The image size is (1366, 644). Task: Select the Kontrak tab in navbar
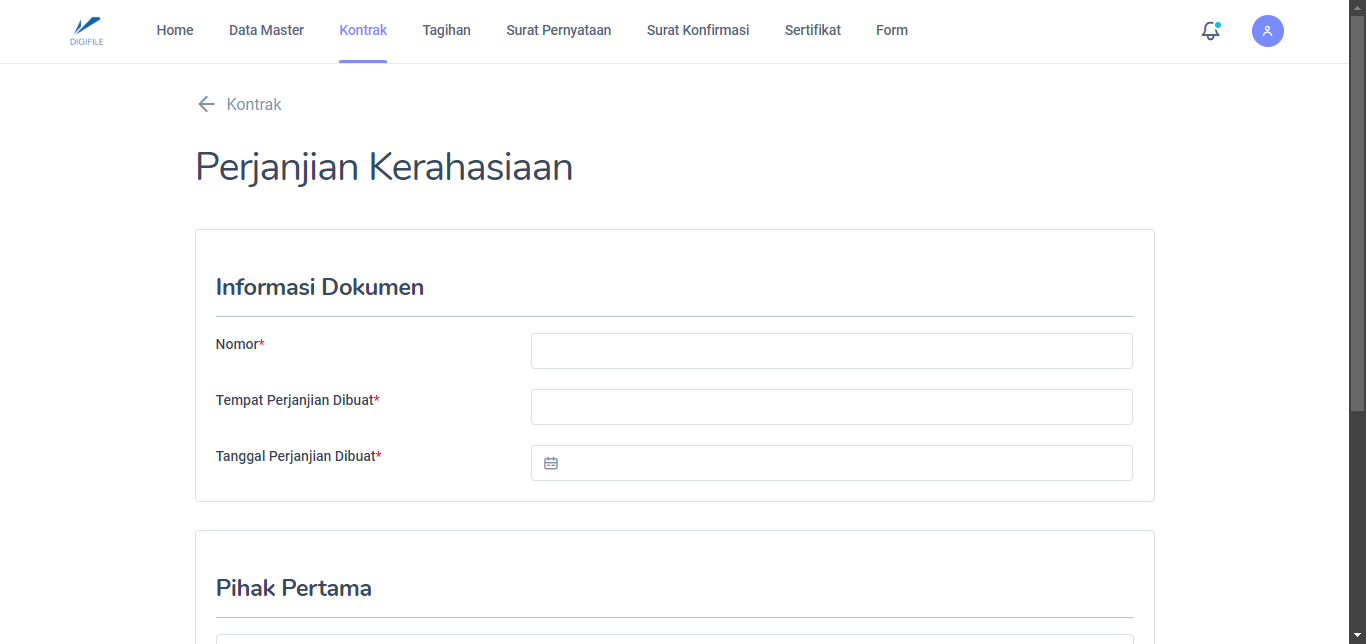(x=363, y=30)
